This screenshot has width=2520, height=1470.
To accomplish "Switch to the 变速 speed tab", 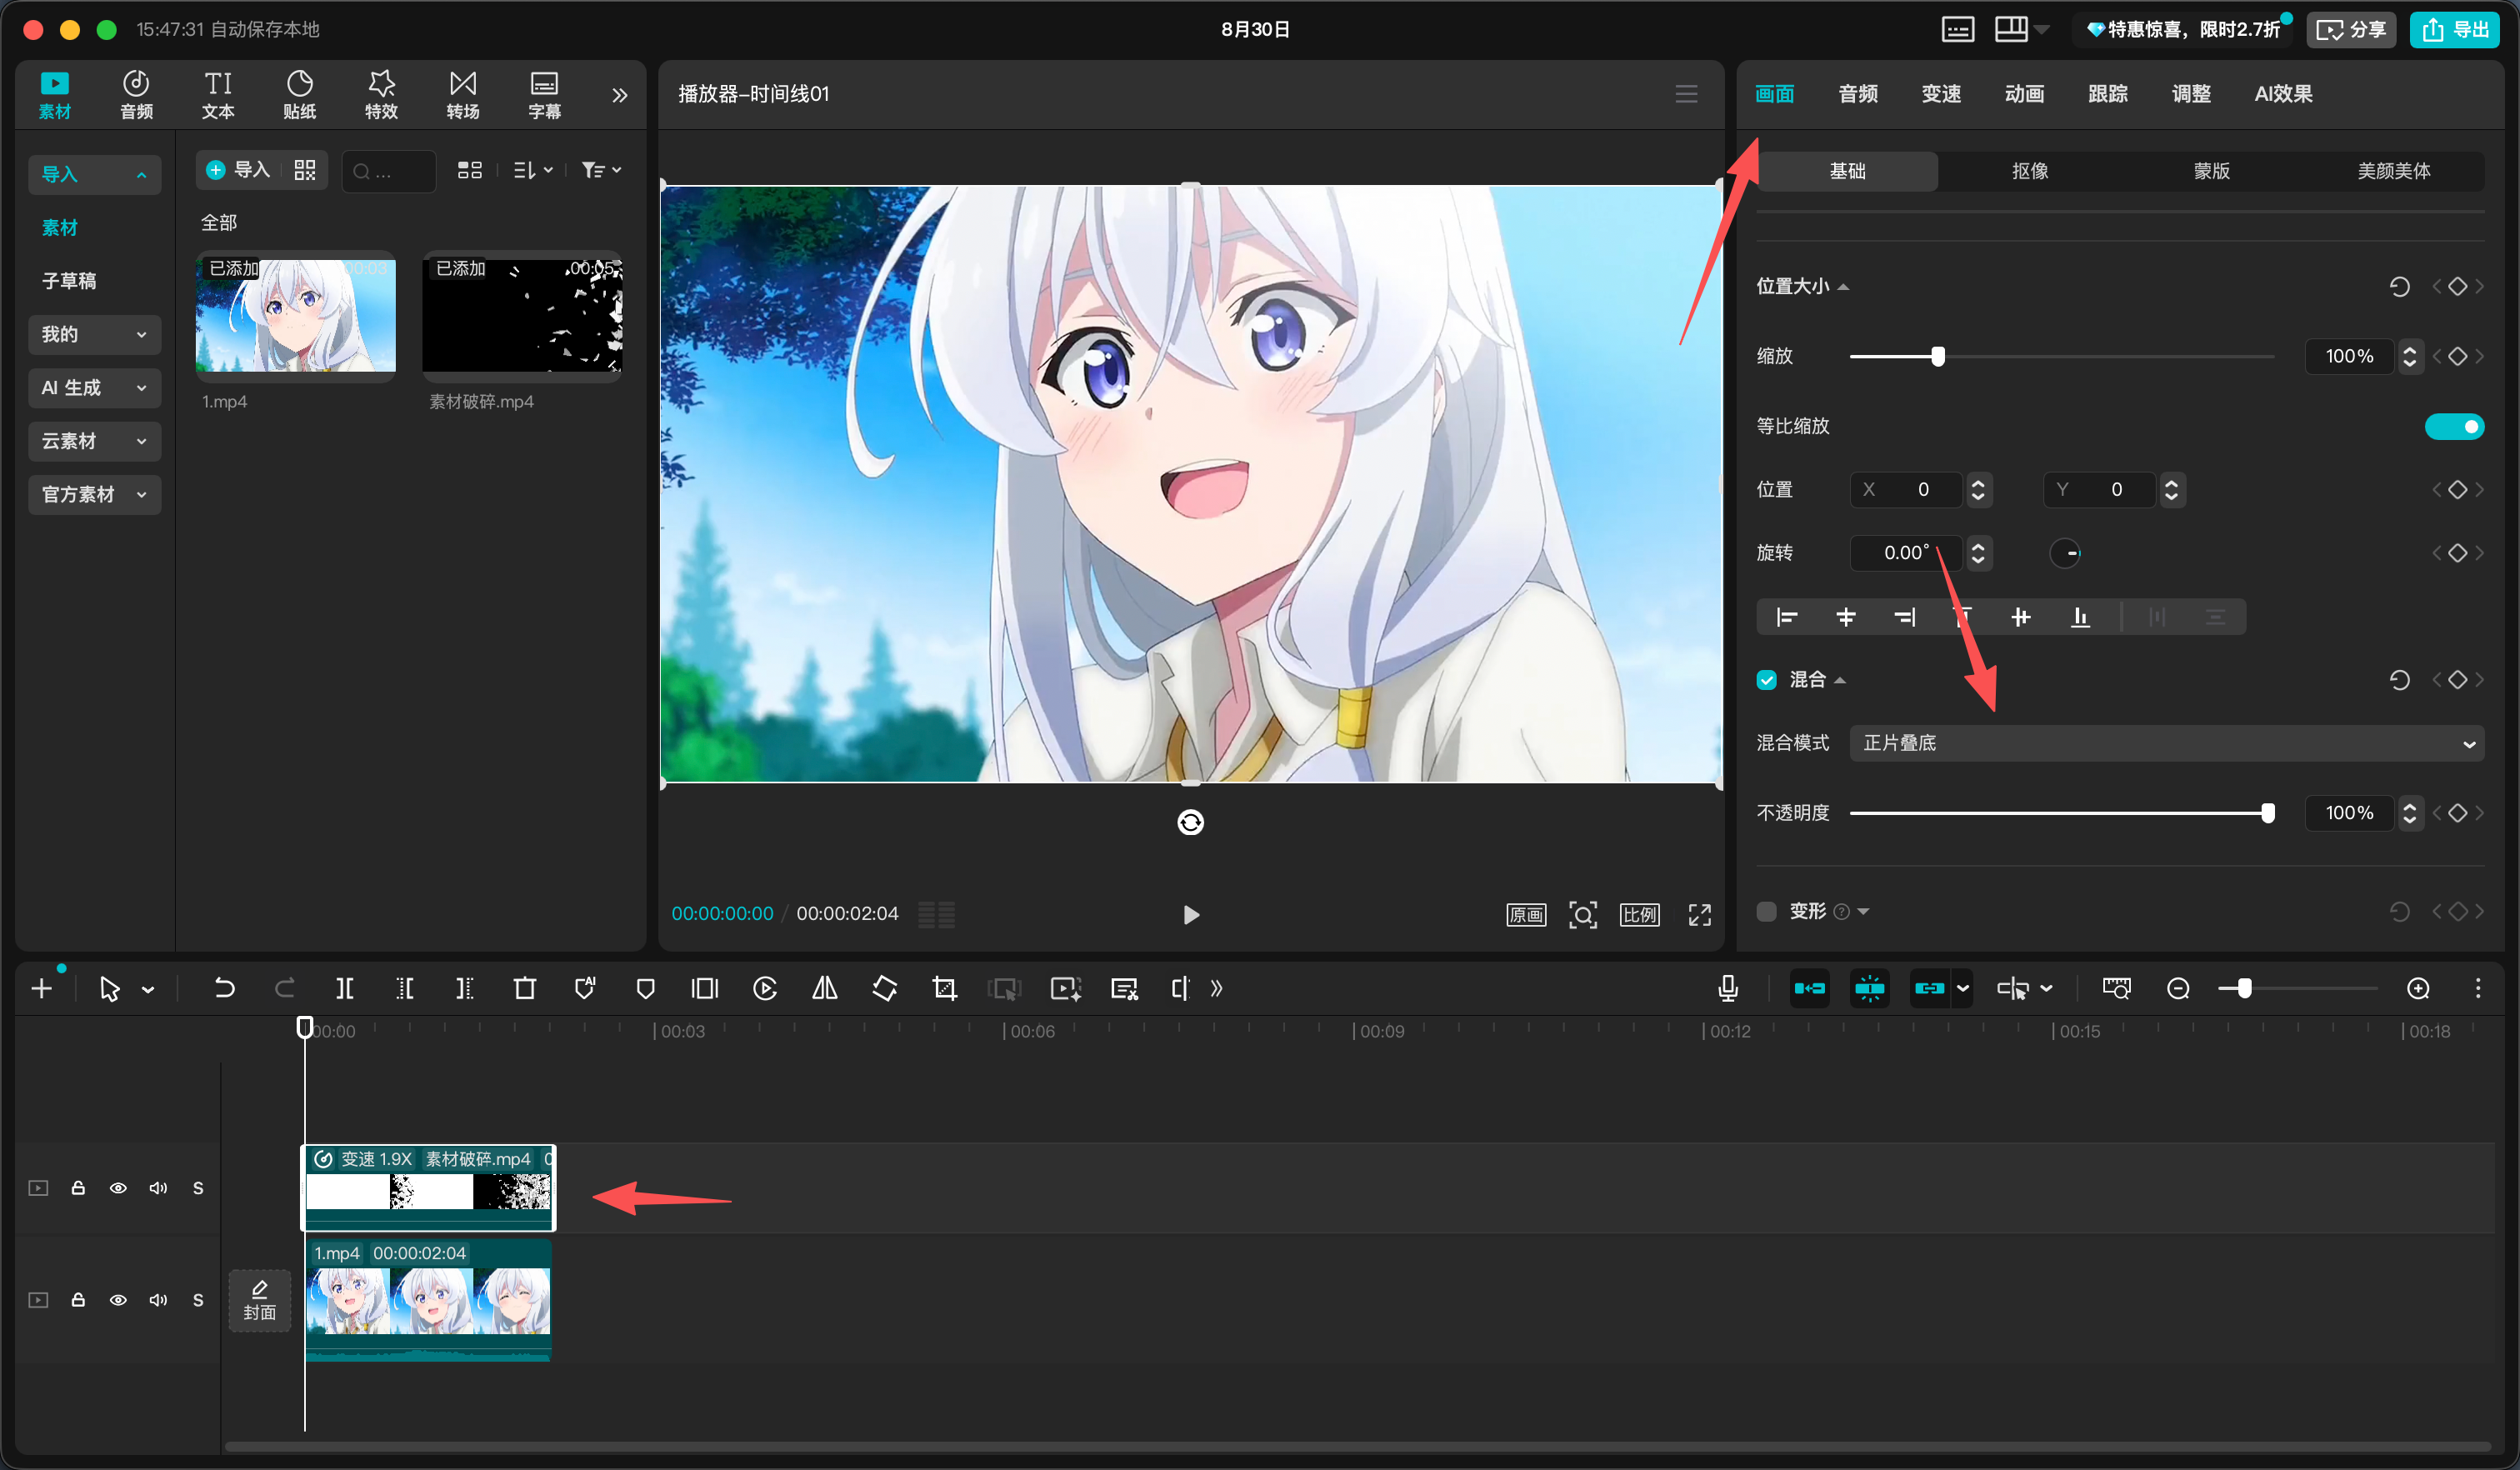I will coord(1941,94).
